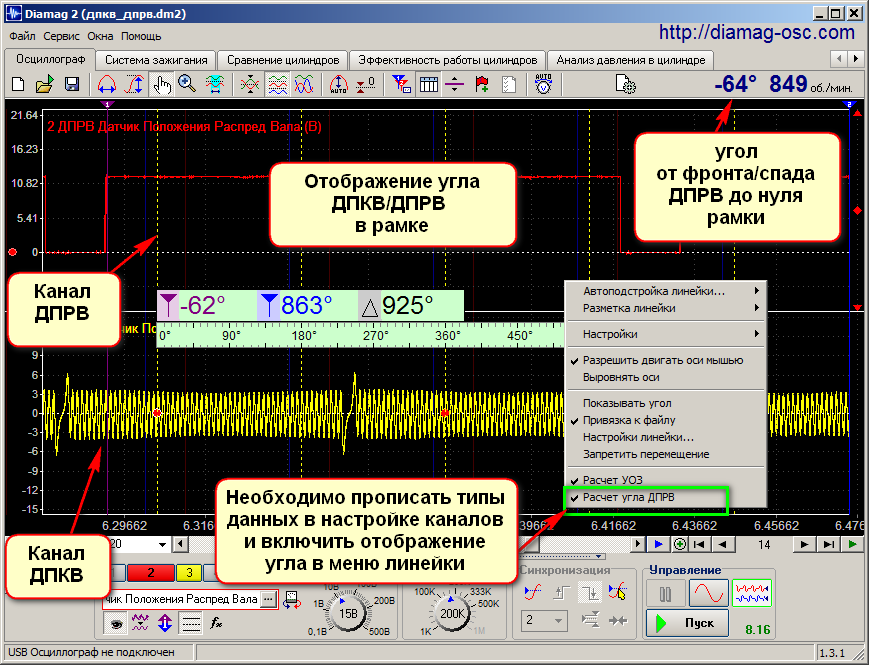Toggle falling step trigger button
This screenshot has height=665, width=869.
(x=590, y=592)
